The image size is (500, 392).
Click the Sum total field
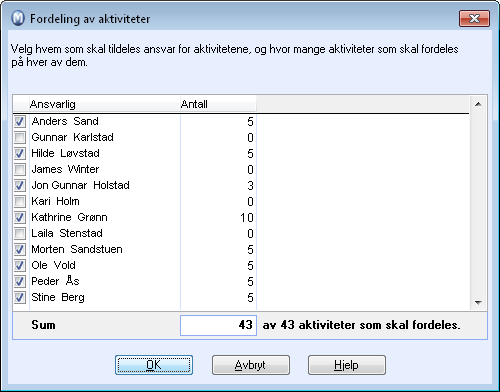click(218, 325)
